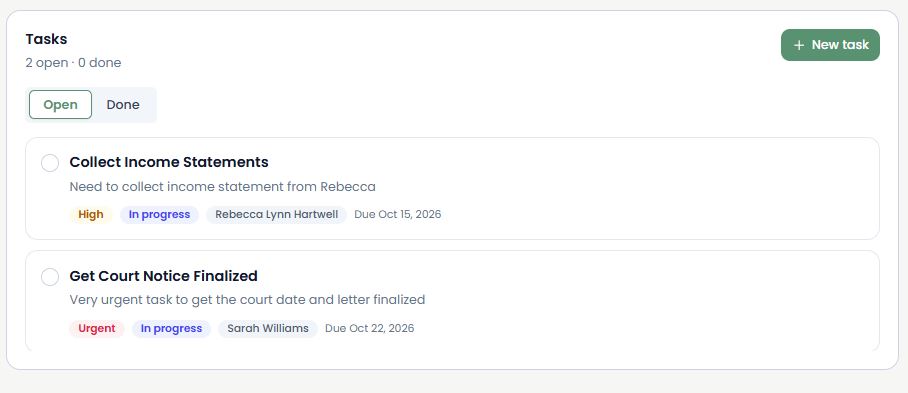Click the plus icon in New task button
Viewport: 908px width, 393px height.
point(799,45)
